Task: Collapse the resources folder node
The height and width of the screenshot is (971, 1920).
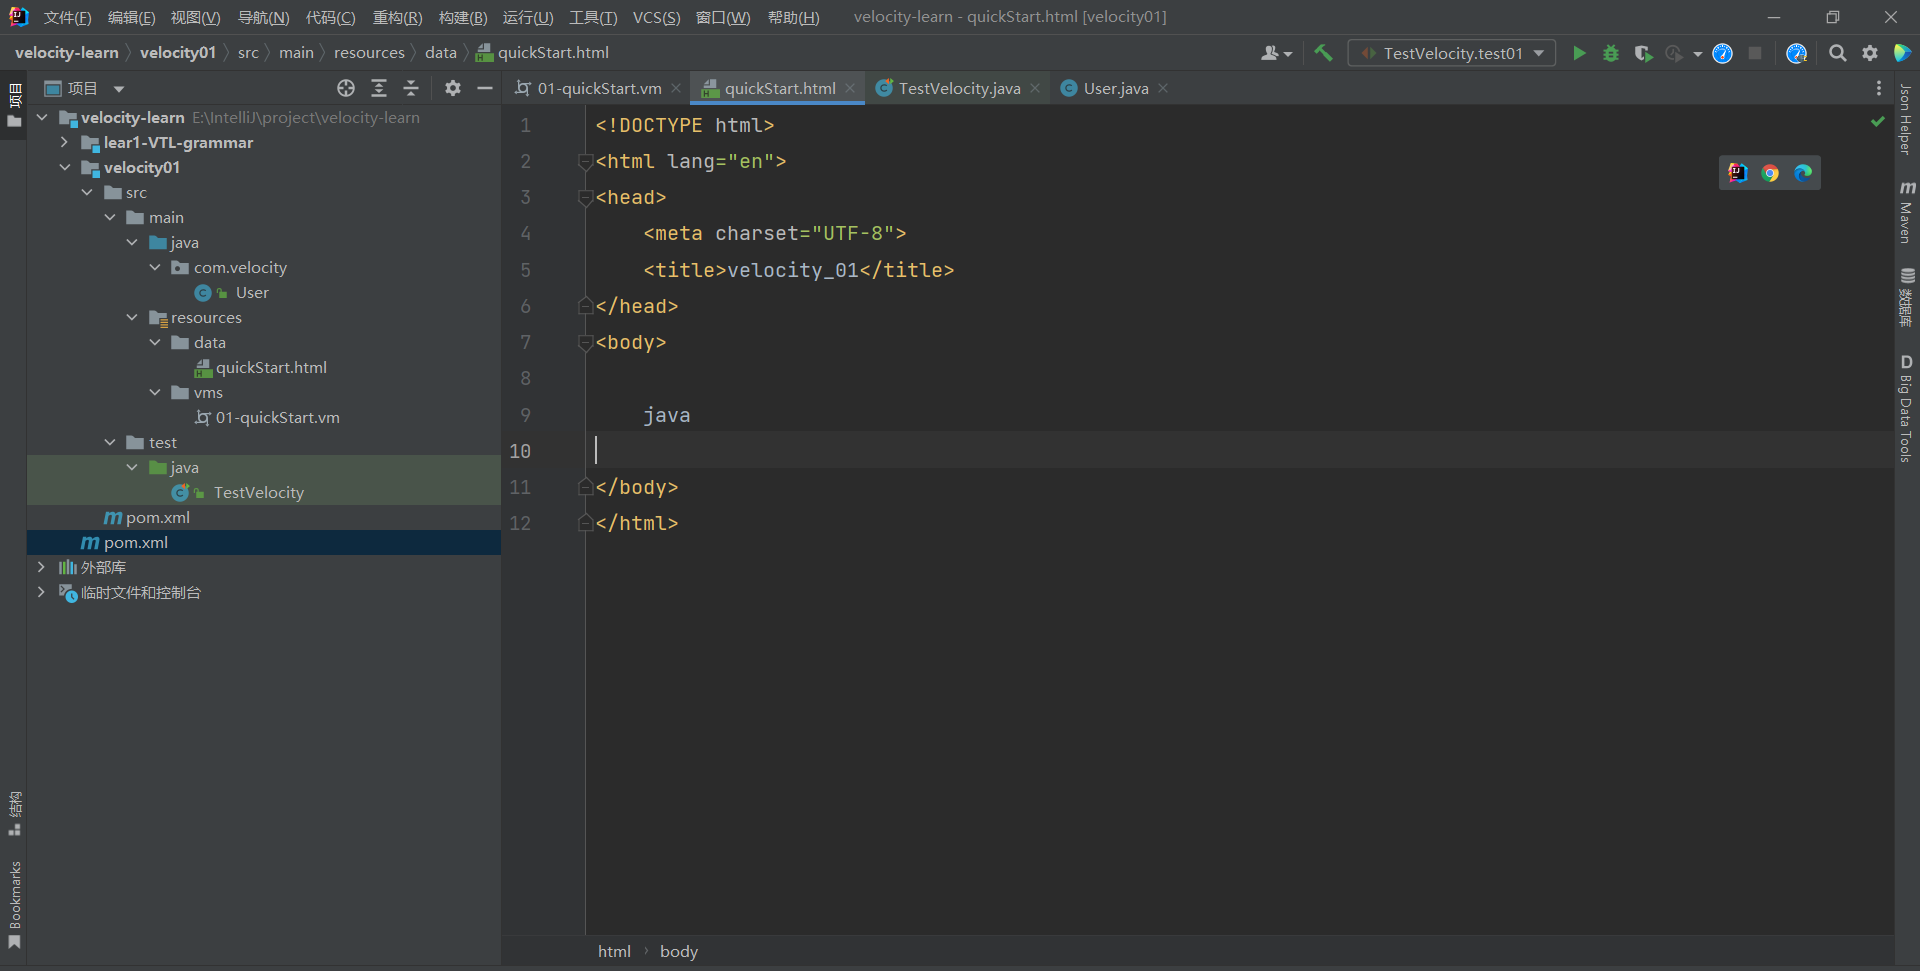Action: pos(132,317)
